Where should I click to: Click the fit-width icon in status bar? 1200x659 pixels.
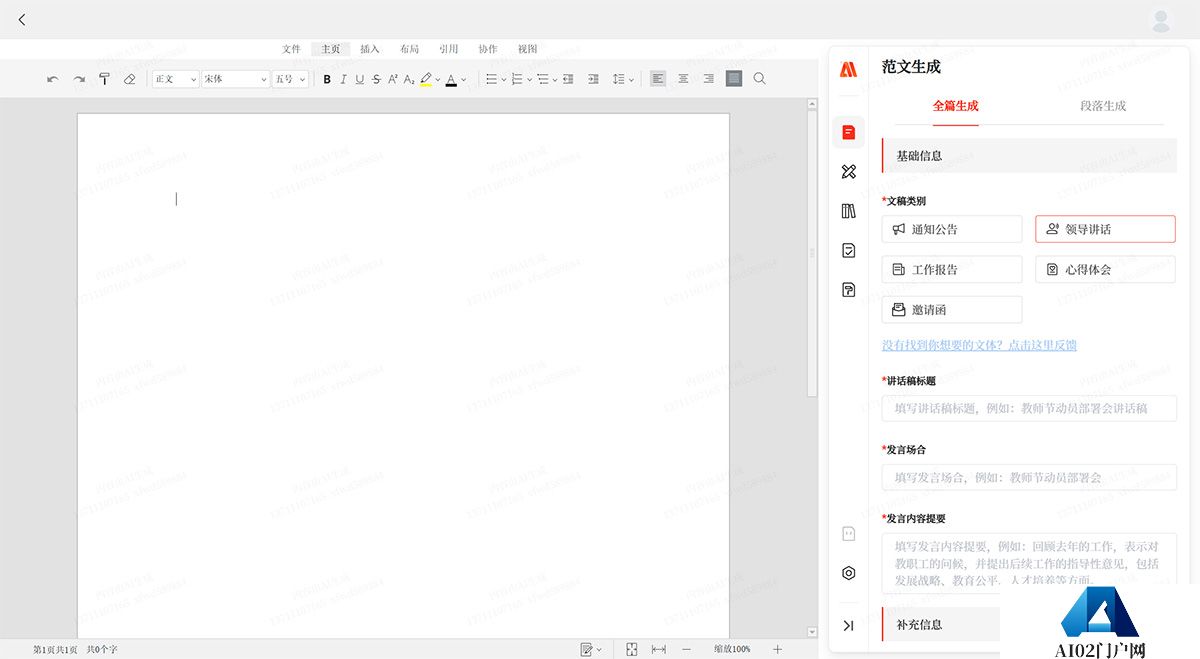tap(659, 649)
